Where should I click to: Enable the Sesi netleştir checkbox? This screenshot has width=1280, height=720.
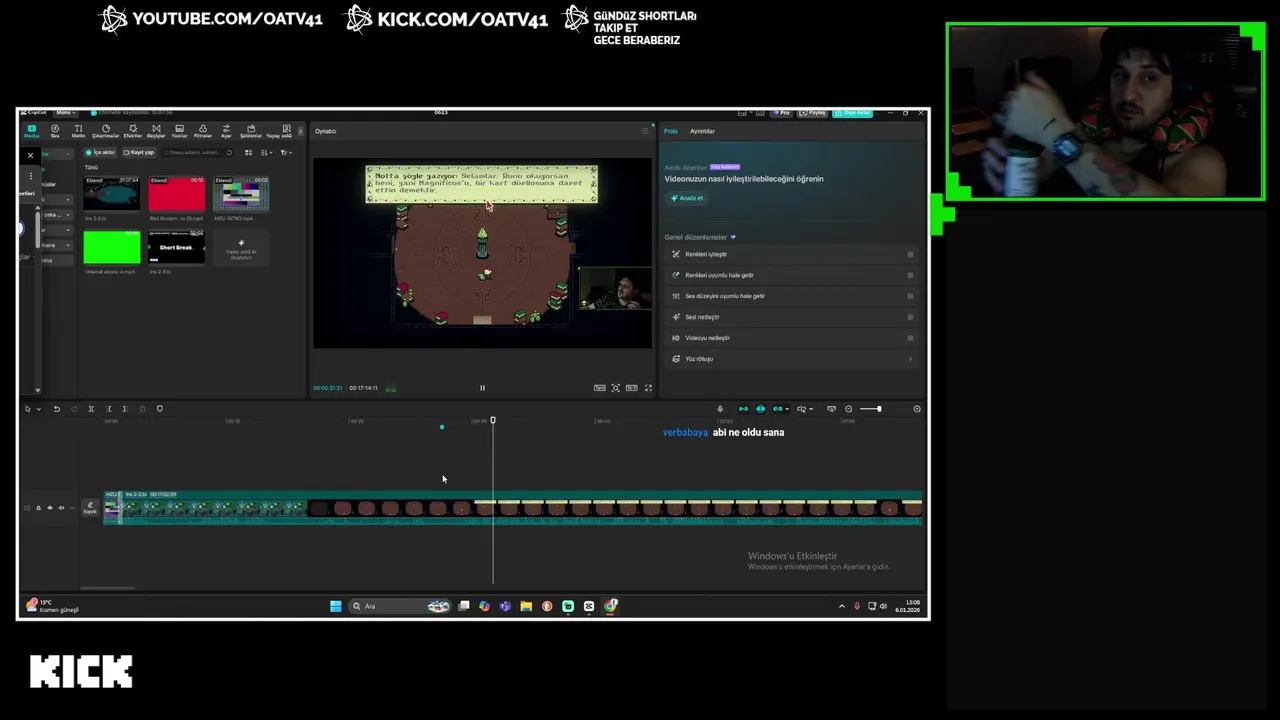[910, 317]
